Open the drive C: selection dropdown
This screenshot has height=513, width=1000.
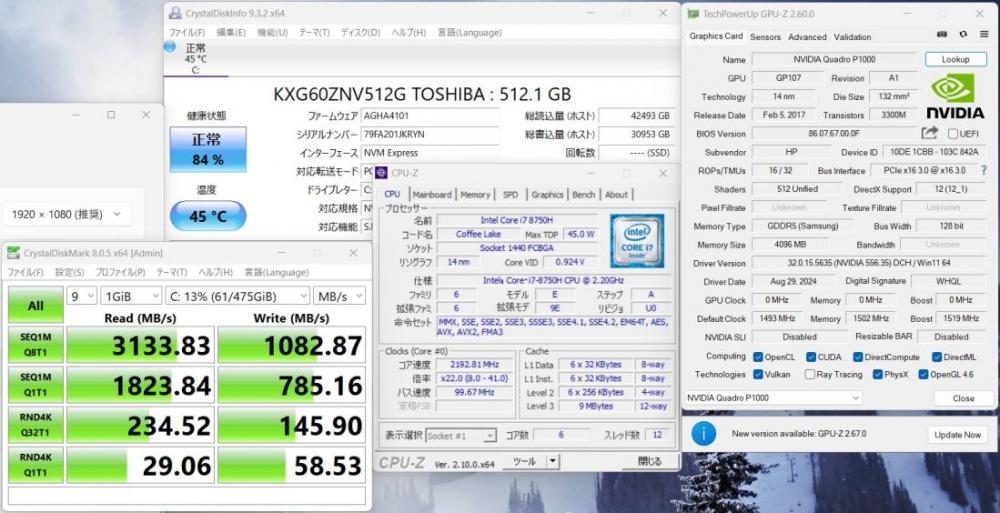click(237, 296)
